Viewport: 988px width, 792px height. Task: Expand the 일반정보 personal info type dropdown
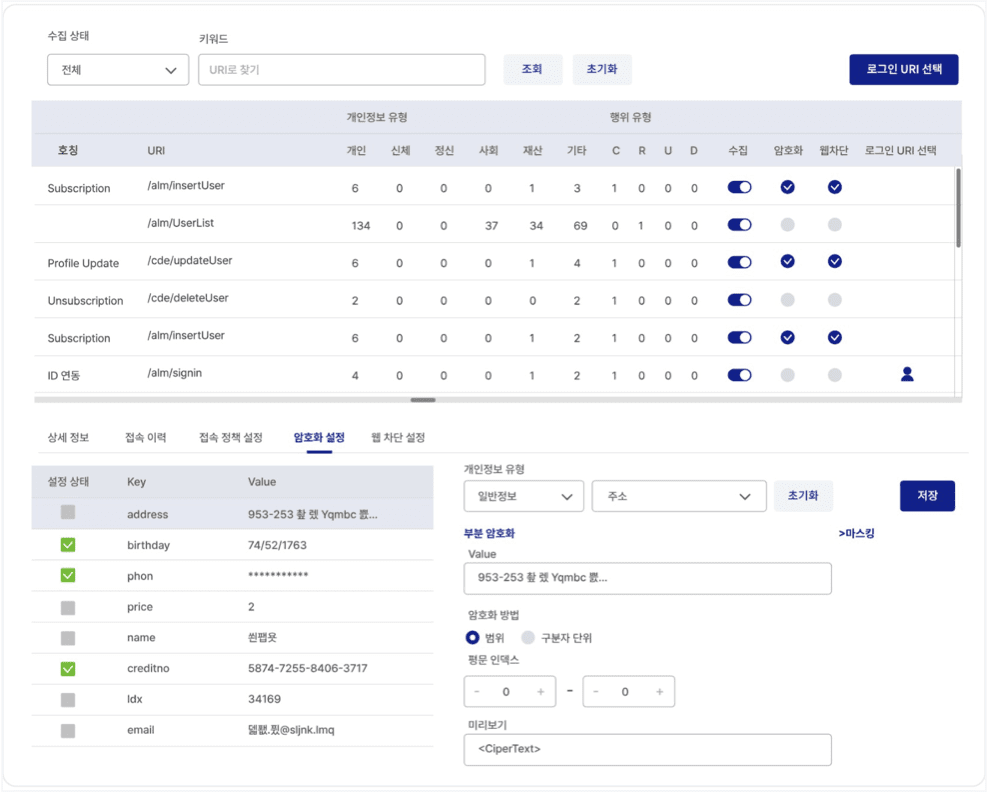coord(523,496)
